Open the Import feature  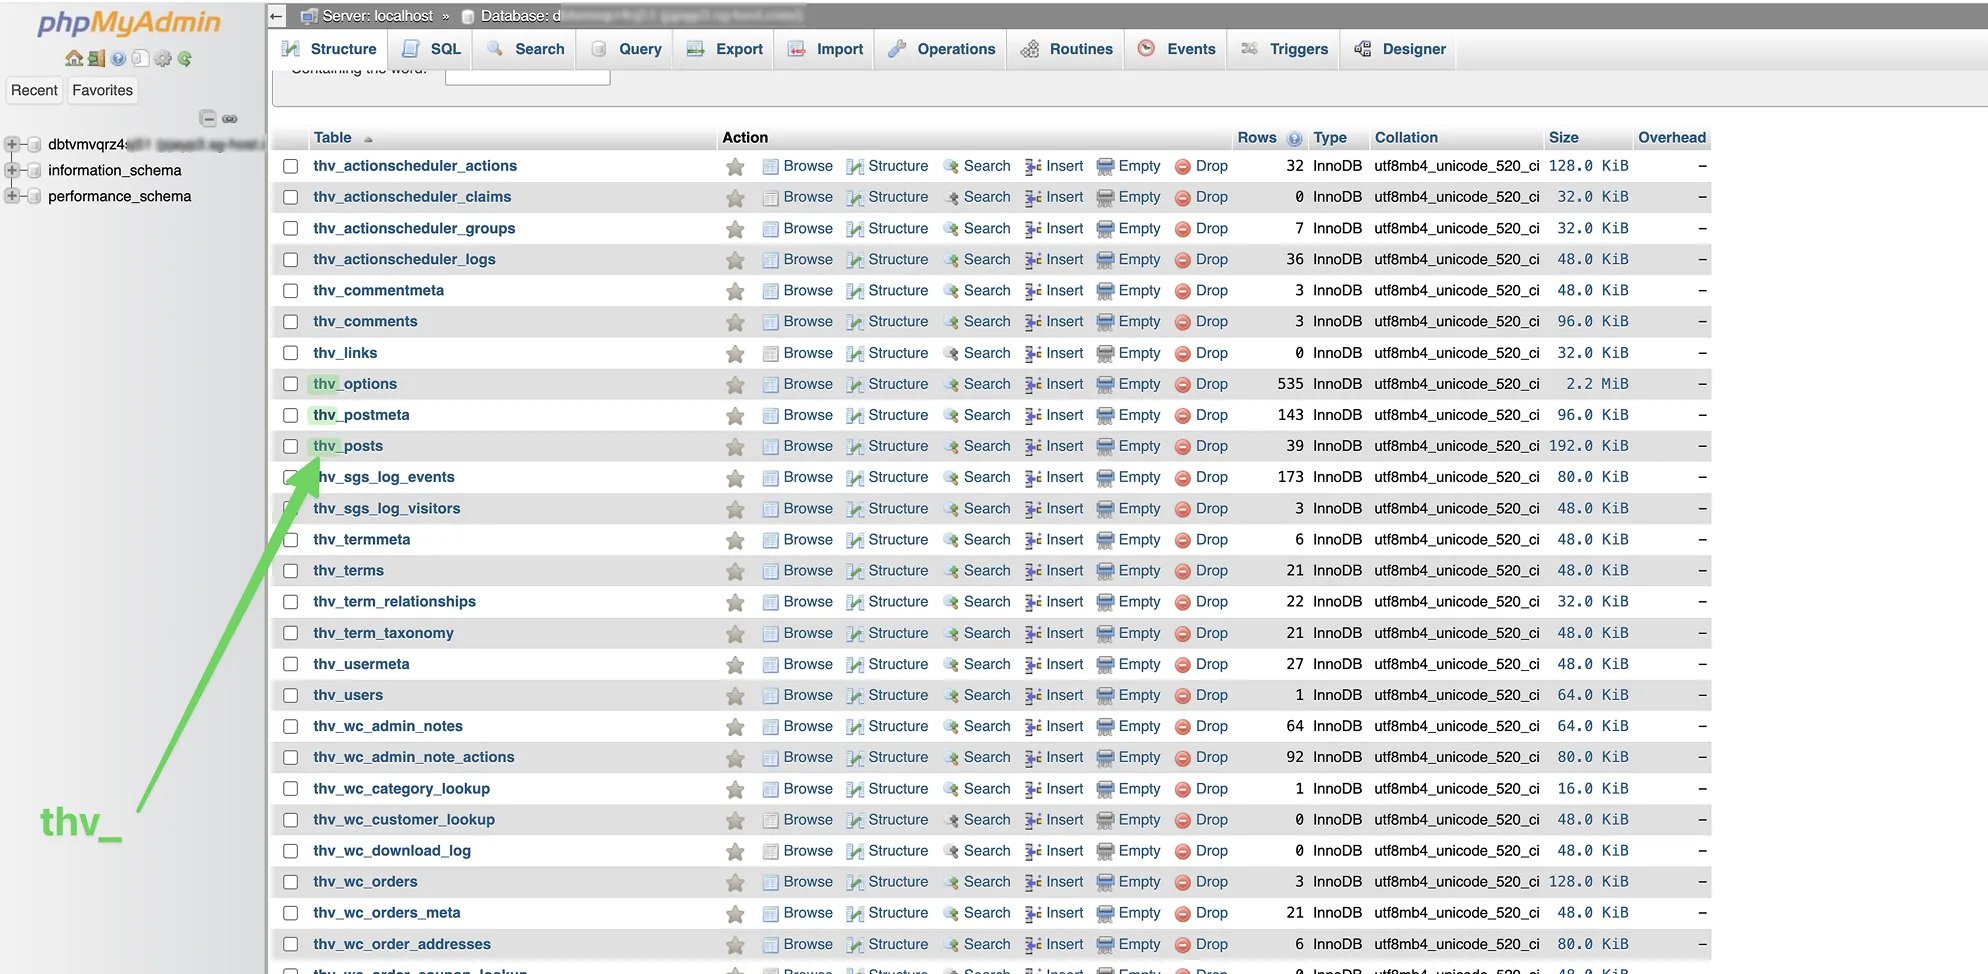(x=824, y=48)
